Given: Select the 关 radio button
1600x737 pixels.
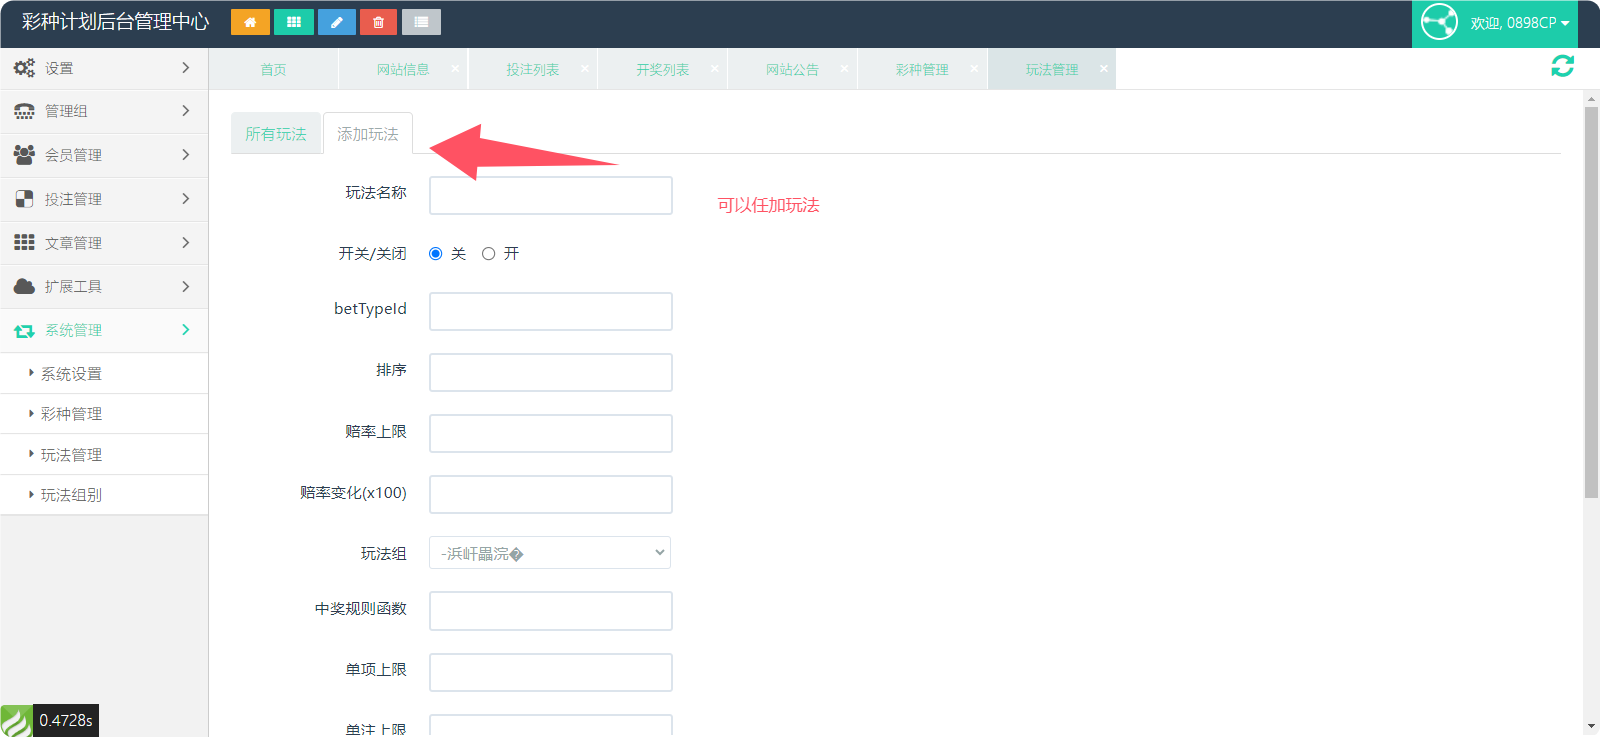Looking at the screenshot, I should 436,254.
